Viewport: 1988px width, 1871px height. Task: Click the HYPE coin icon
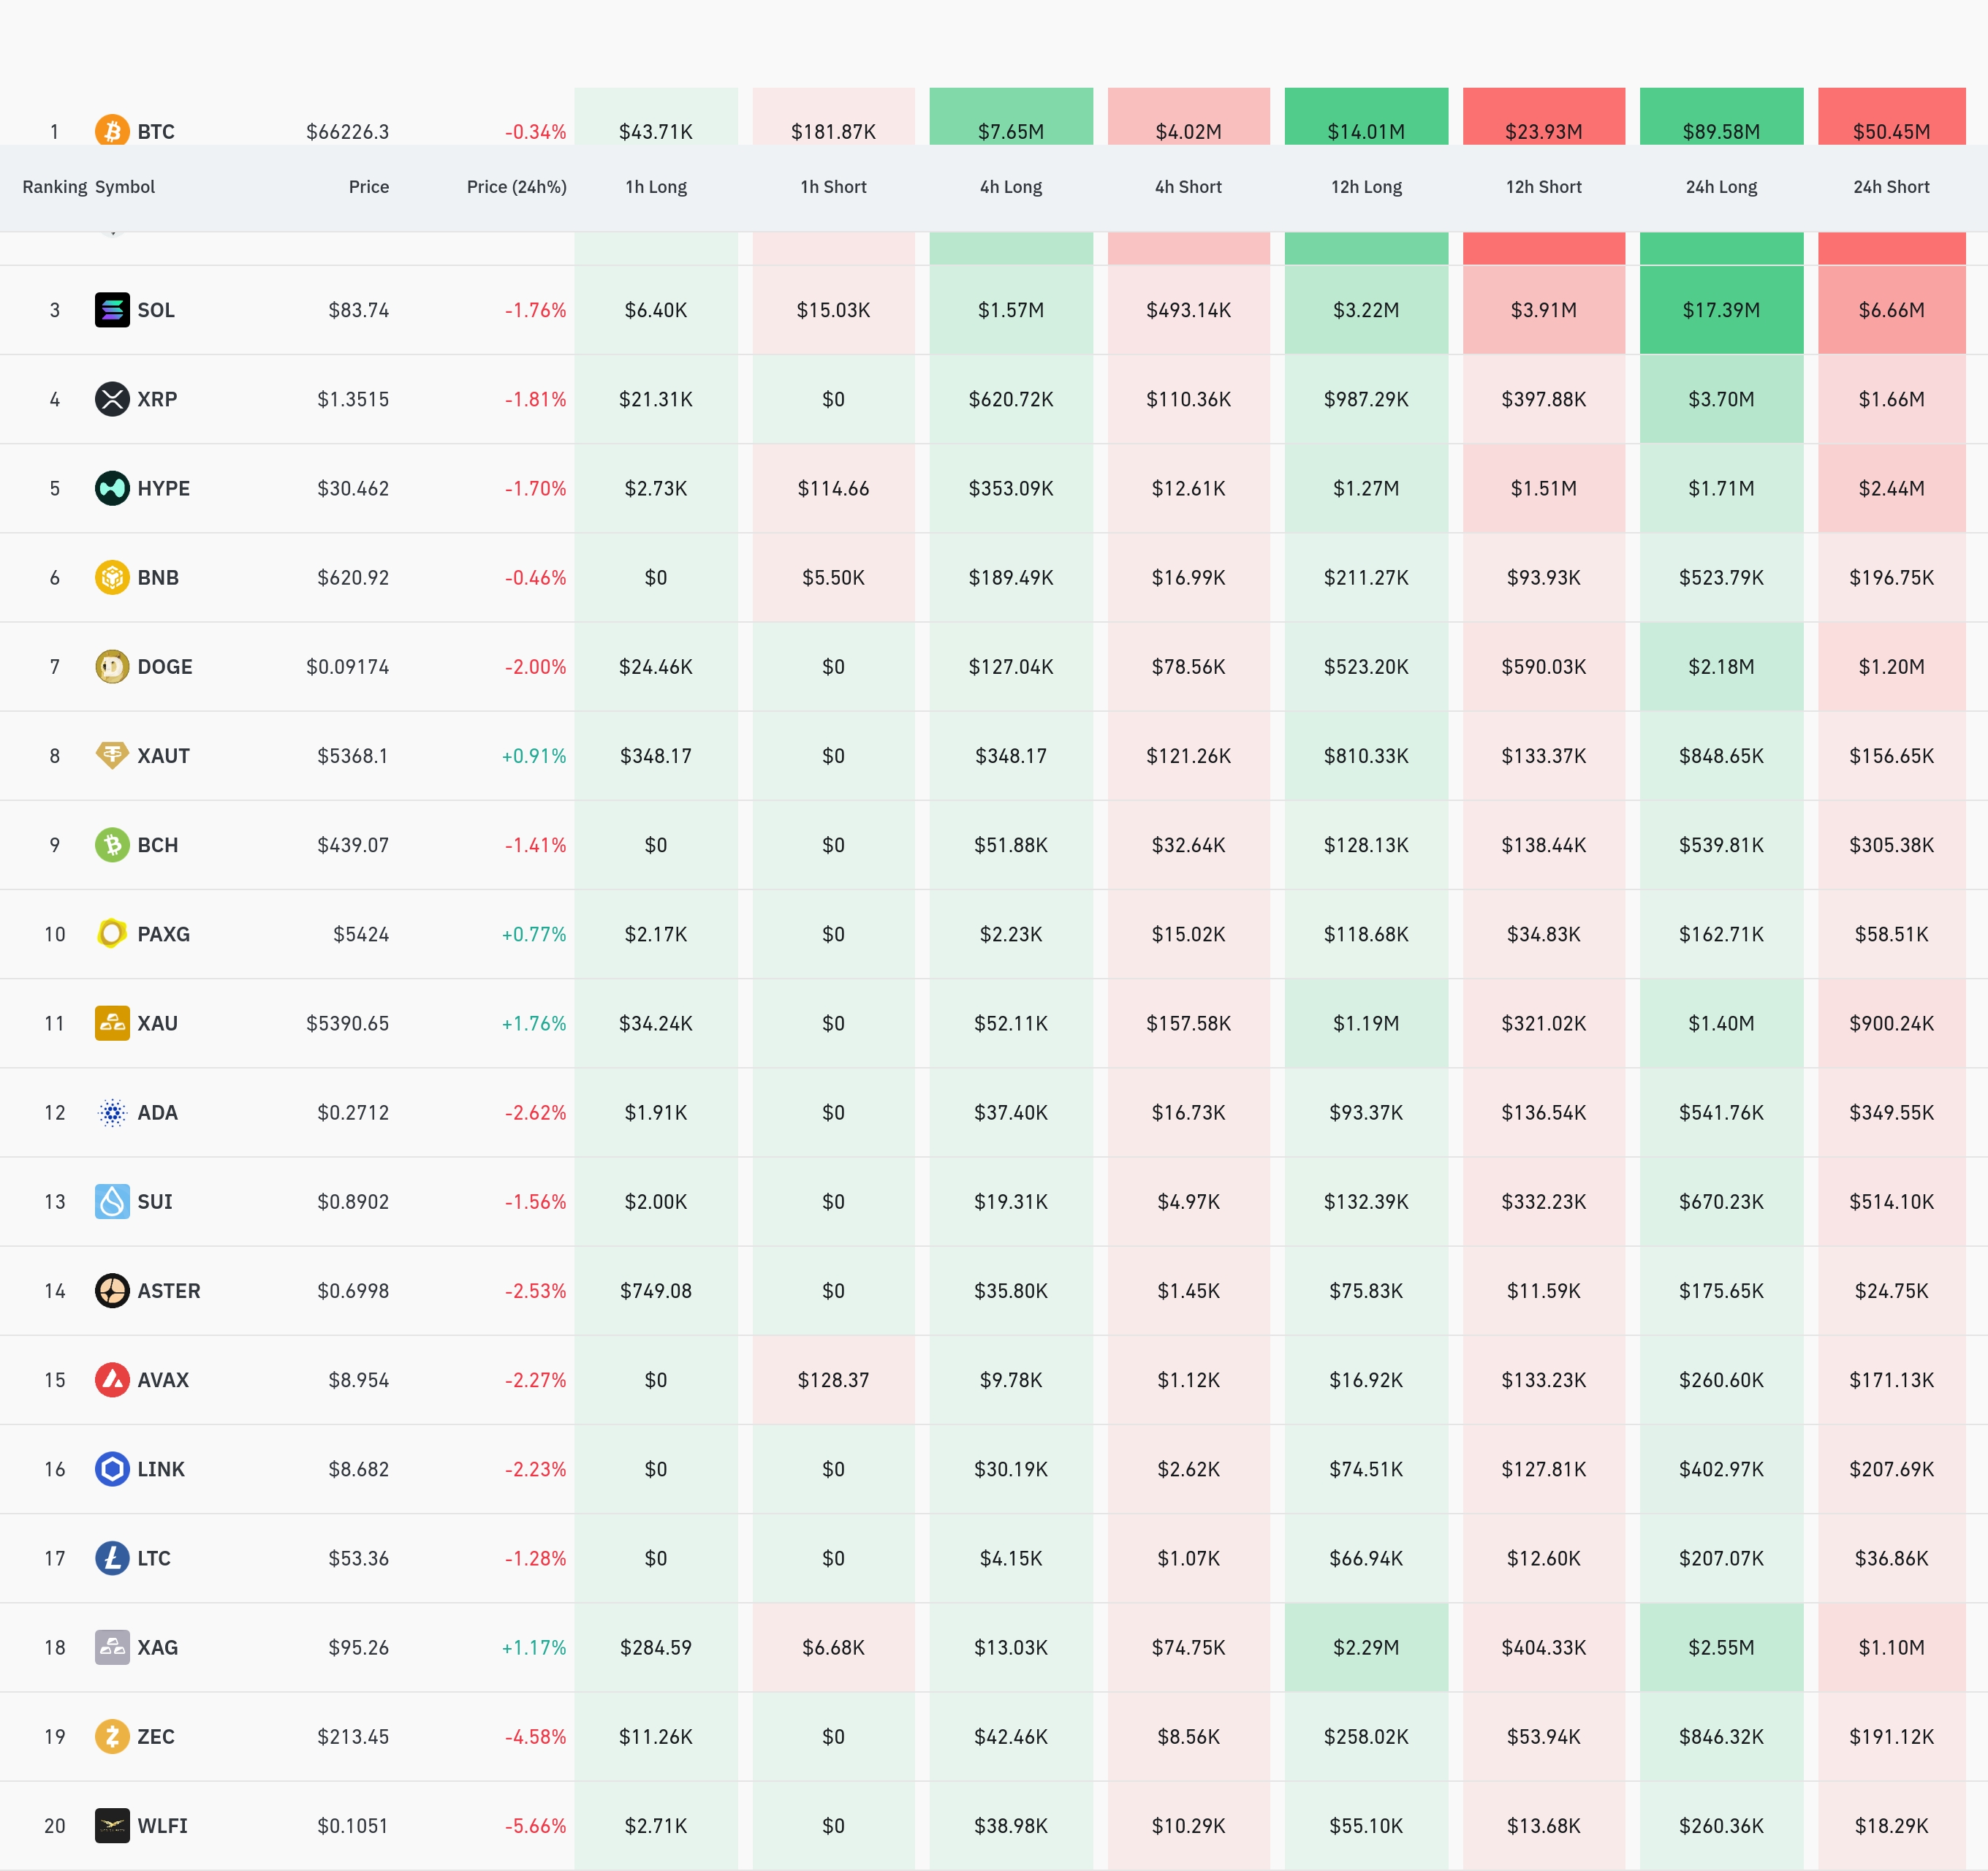[112, 488]
